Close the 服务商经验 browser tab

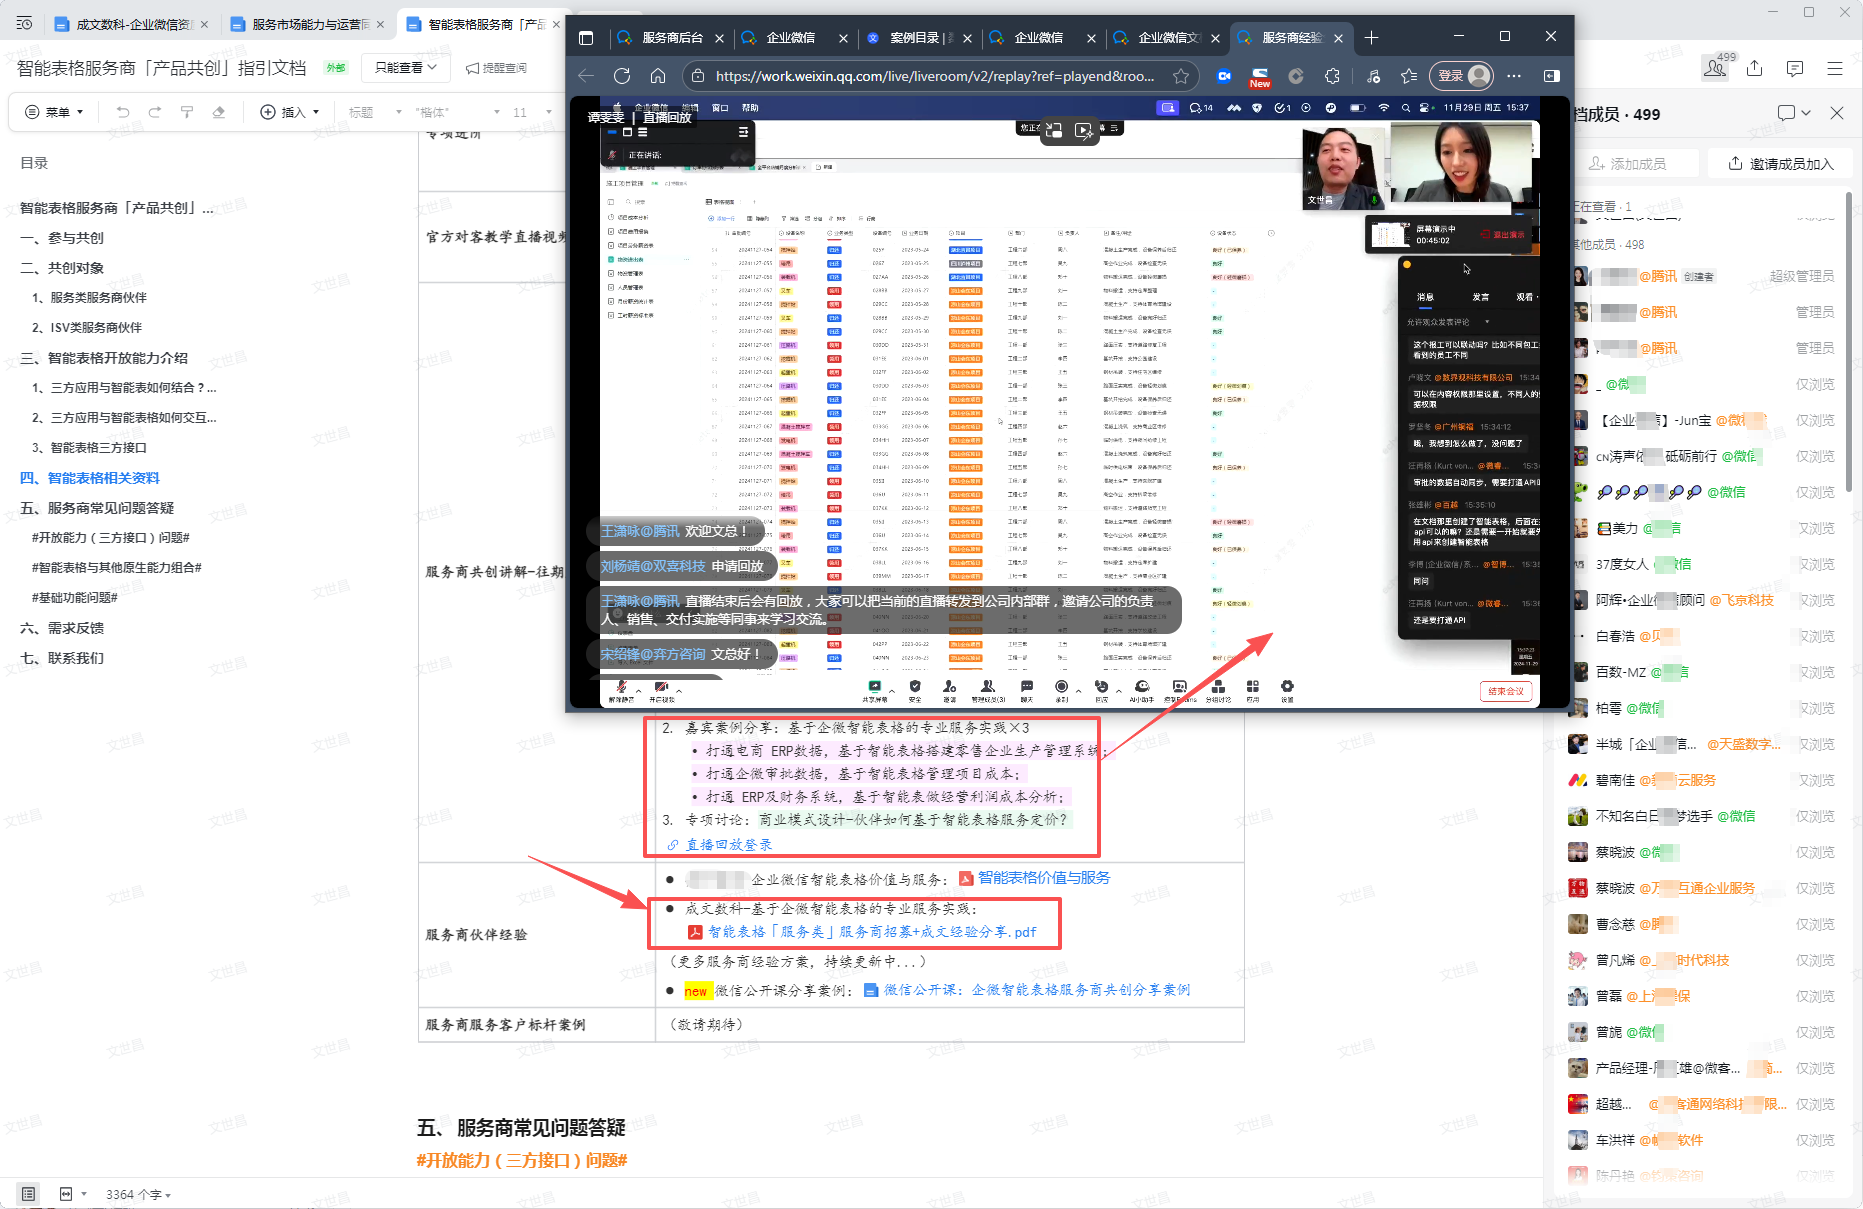pos(1339,38)
